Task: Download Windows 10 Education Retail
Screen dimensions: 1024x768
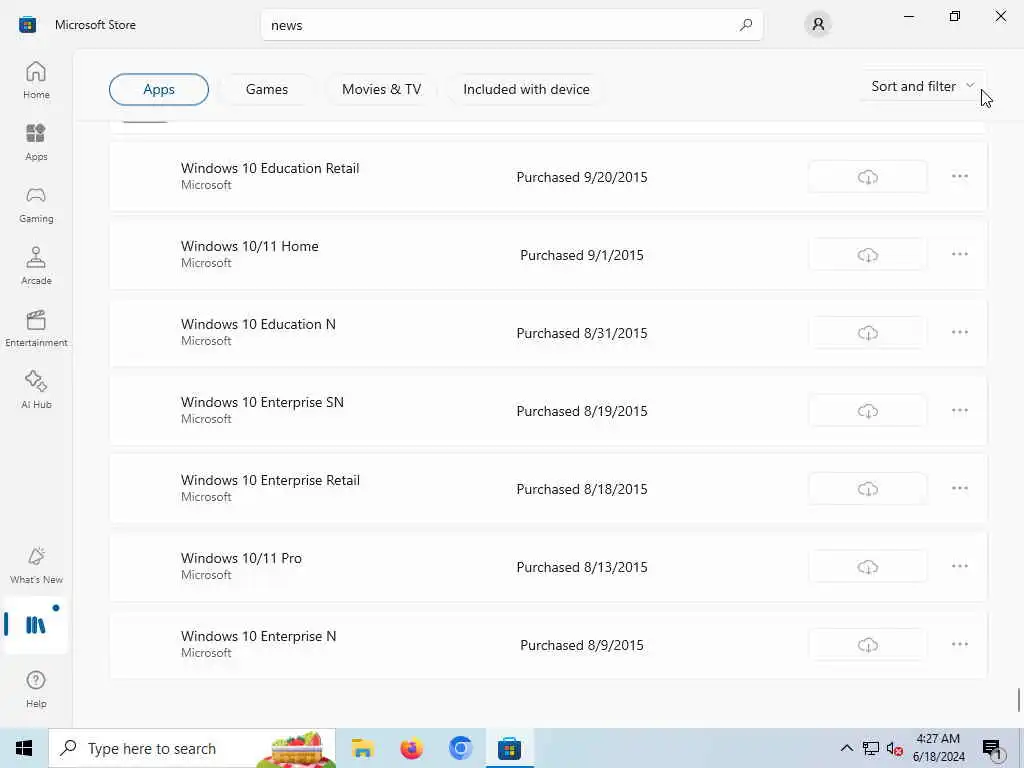Action: [867, 177]
